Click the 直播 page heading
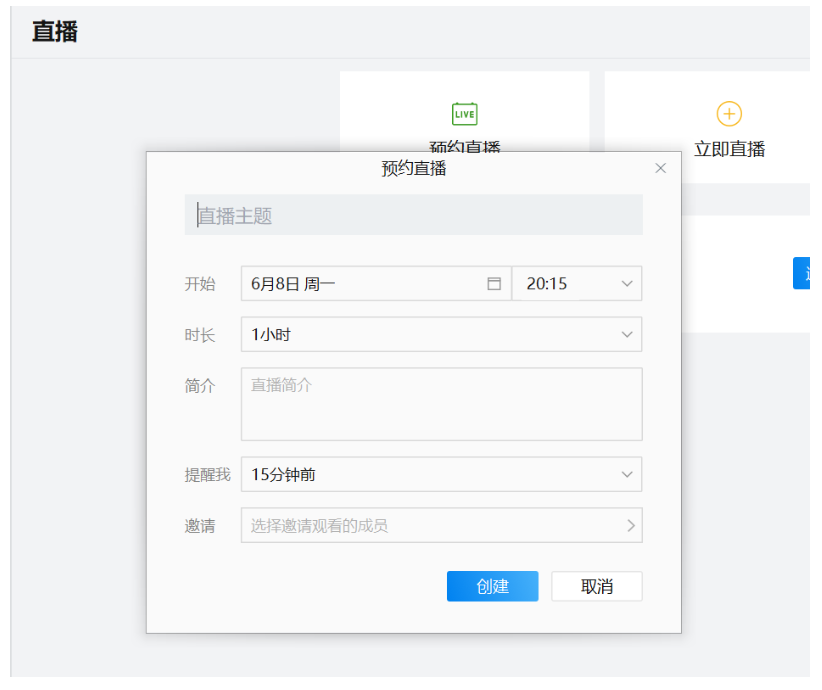Viewport: 822px width, 690px height. (x=55, y=32)
